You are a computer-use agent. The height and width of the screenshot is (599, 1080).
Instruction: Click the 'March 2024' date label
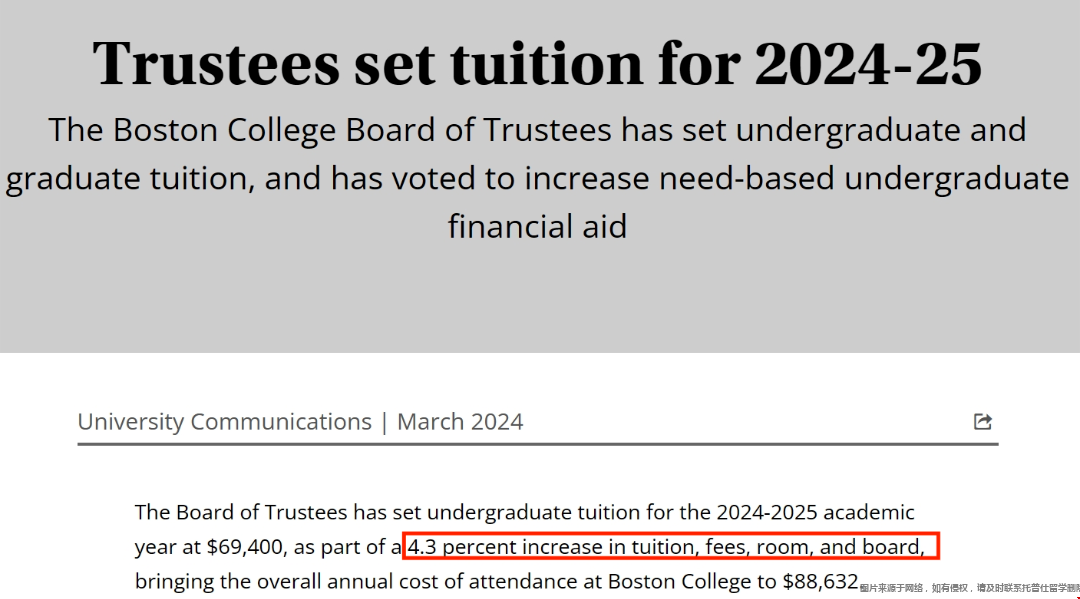pyautogui.click(x=460, y=421)
